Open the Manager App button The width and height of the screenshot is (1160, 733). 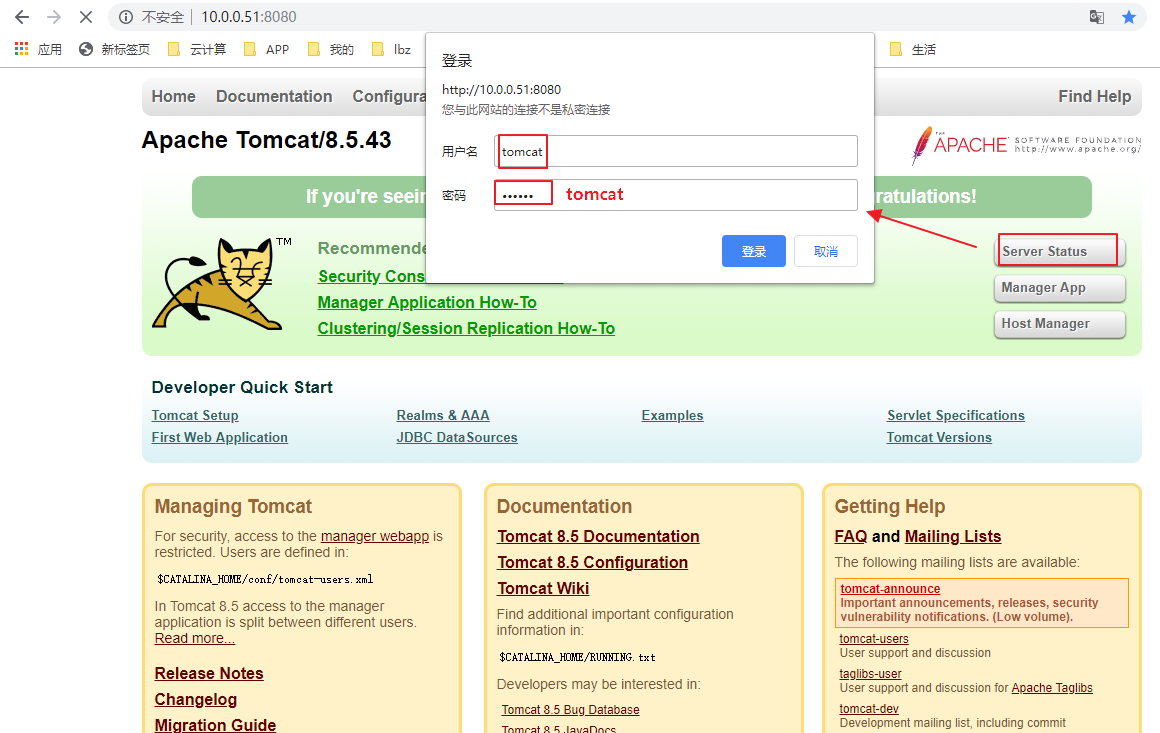[1059, 288]
